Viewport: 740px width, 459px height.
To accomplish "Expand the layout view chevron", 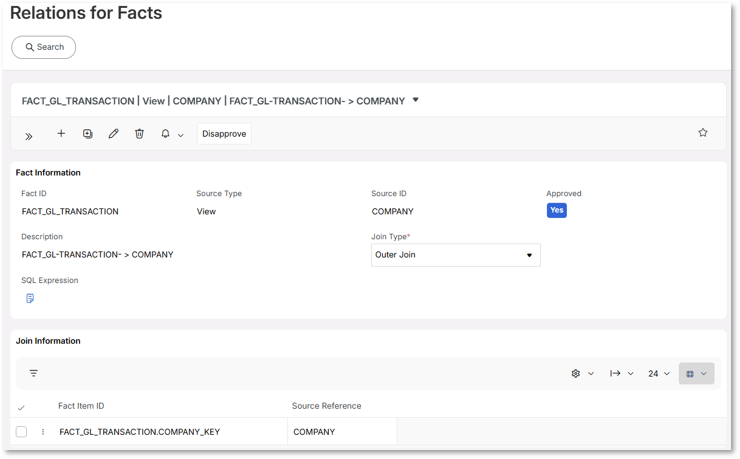I will pos(704,374).
